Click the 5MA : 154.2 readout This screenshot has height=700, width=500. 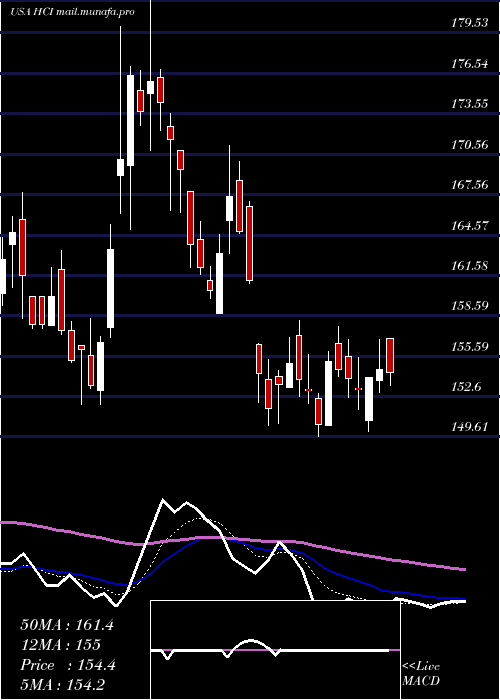63,685
